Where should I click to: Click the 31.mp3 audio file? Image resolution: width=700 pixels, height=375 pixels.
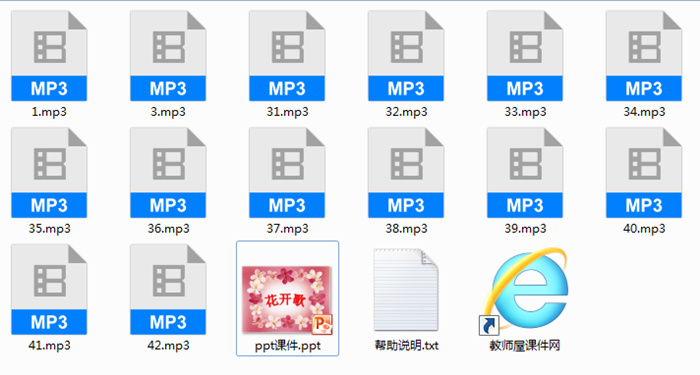pyautogui.click(x=287, y=56)
